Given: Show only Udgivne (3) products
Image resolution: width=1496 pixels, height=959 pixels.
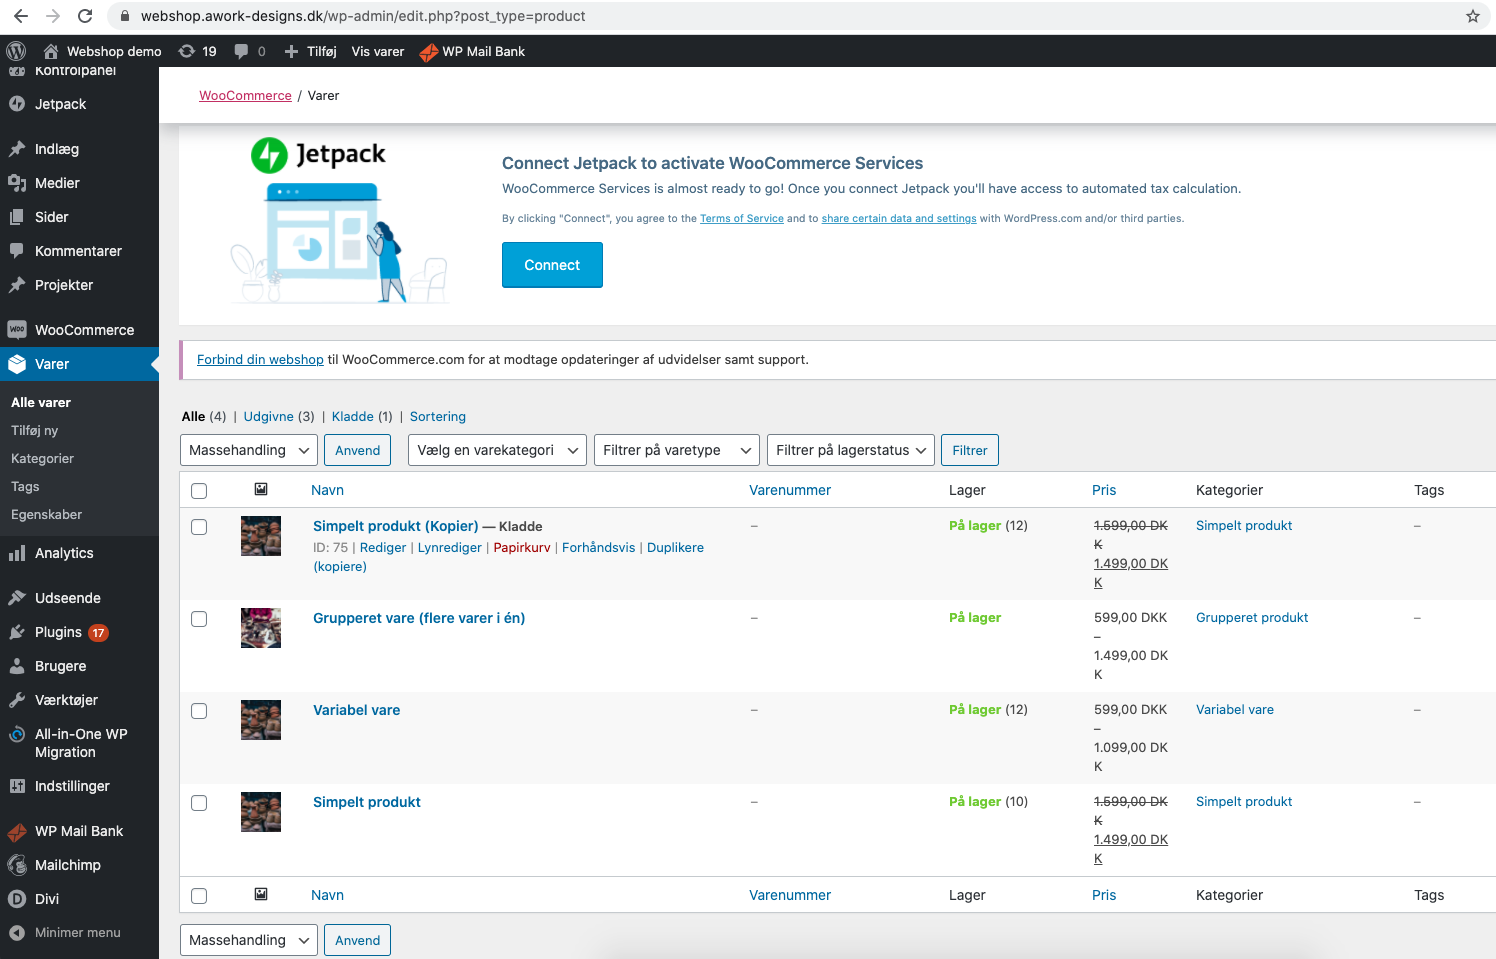Looking at the screenshot, I should [x=279, y=416].
